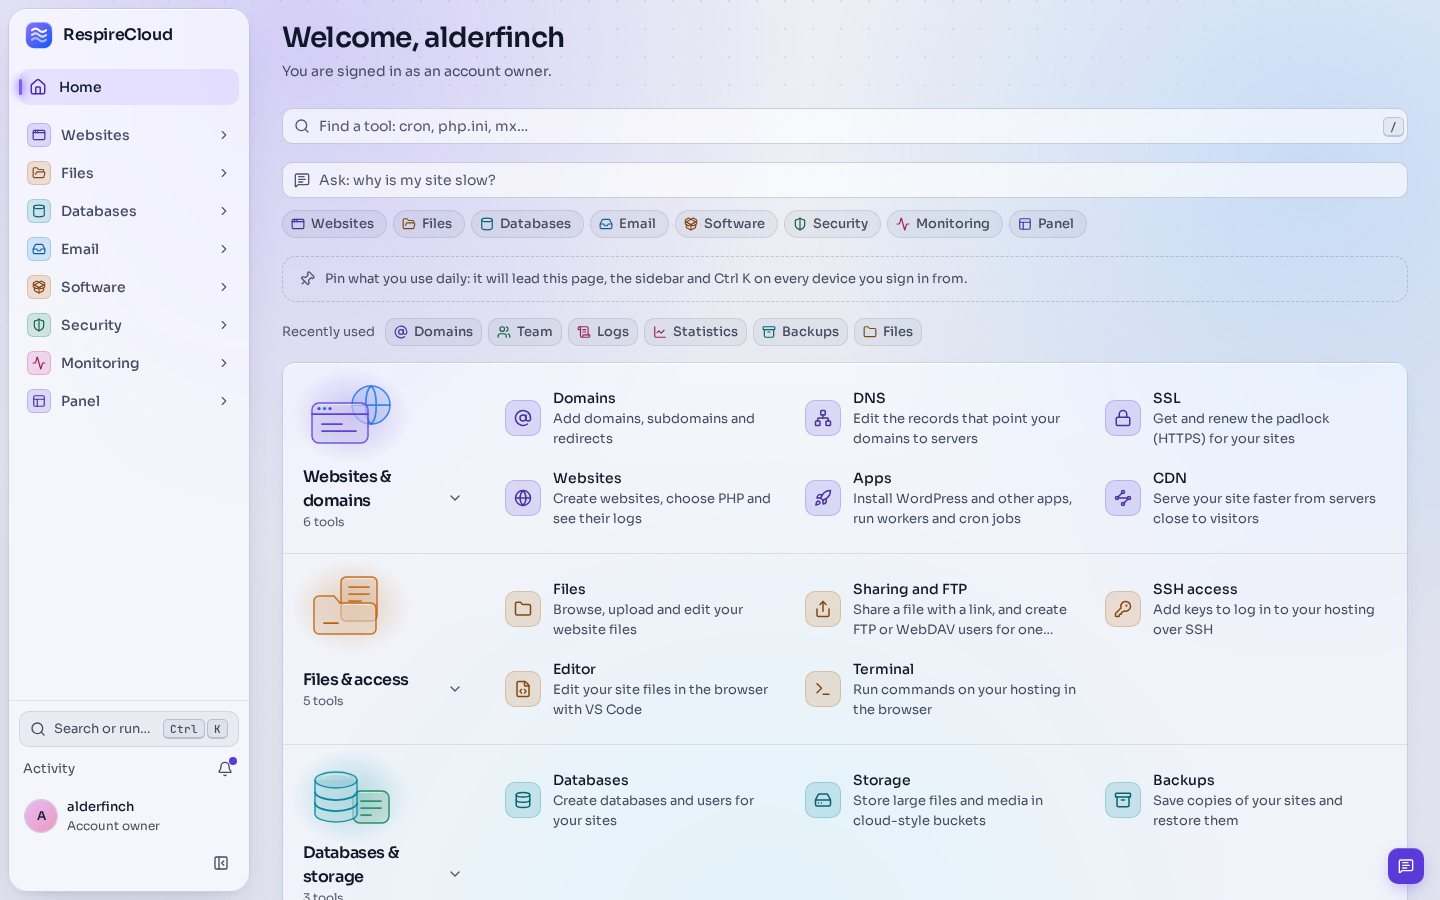1440x900 pixels.
Task: Open the Sharing and FTP icon
Action: pyautogui.click(x=823, y=609)
